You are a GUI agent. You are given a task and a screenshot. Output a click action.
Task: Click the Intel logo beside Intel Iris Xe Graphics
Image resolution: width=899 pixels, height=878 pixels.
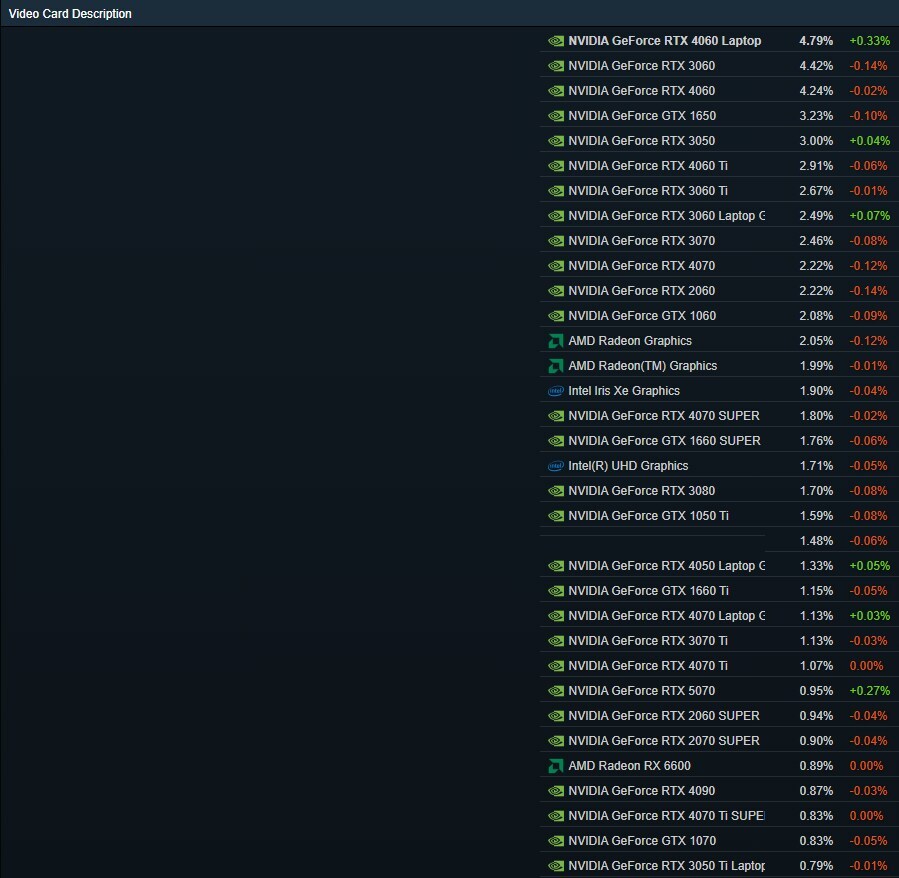[556, 391]
